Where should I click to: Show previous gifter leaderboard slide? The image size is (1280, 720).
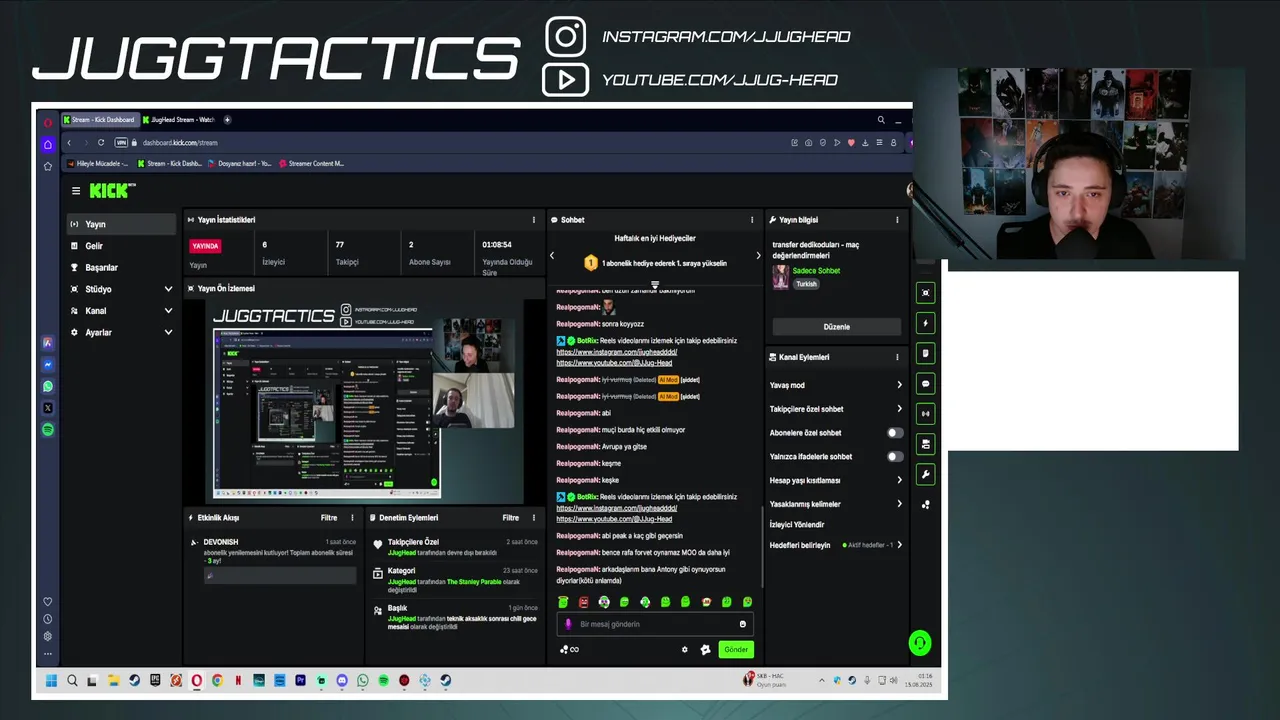pyautogui.click(x=552, y=256)
